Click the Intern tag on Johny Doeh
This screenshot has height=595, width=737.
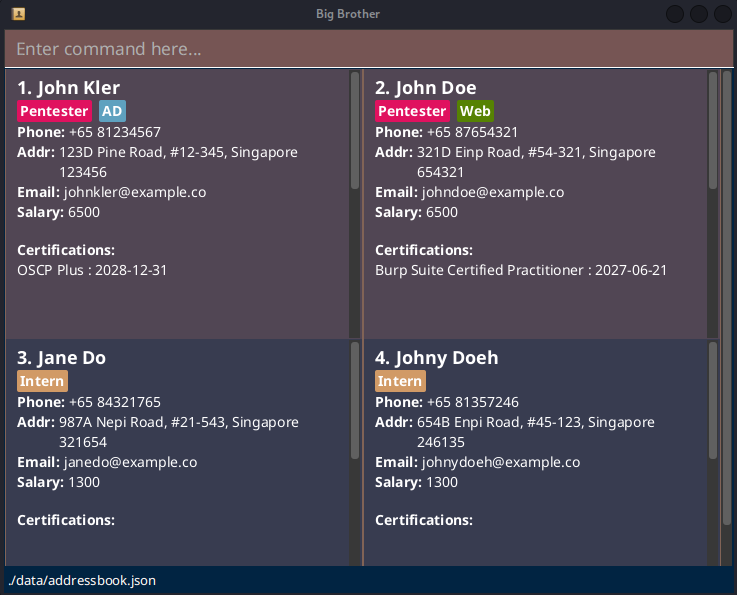pyautogui.click(x=400, y=381)
